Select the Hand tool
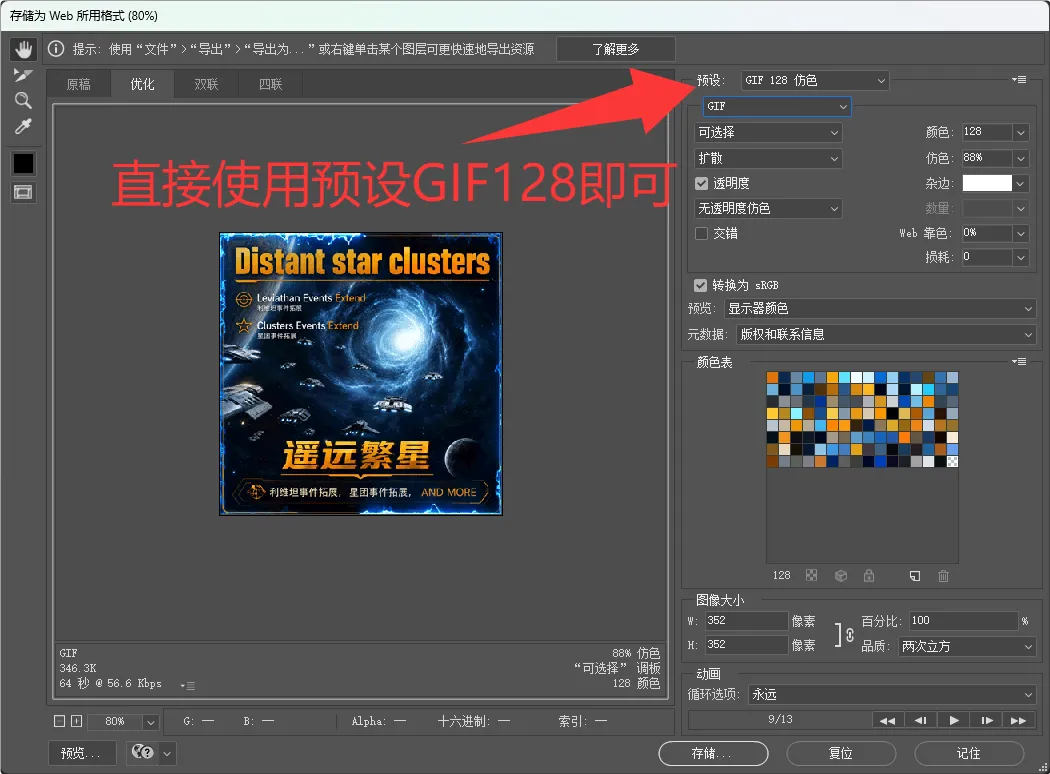The height and width of the screenshot is (774, 1050). (x=23, y=49)
